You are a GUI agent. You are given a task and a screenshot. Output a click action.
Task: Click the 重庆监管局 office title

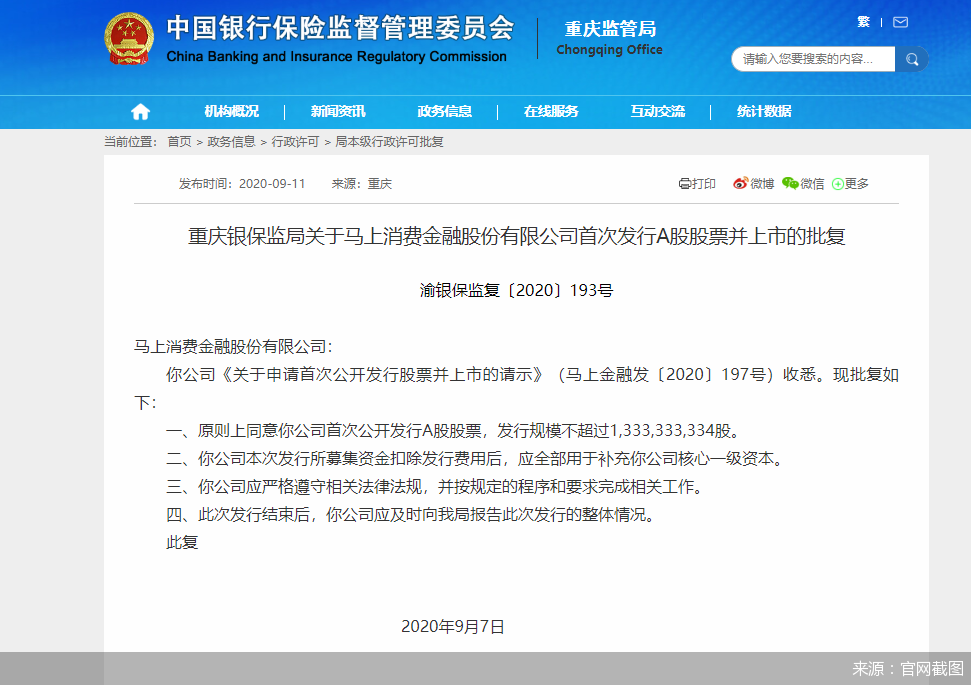610,29
